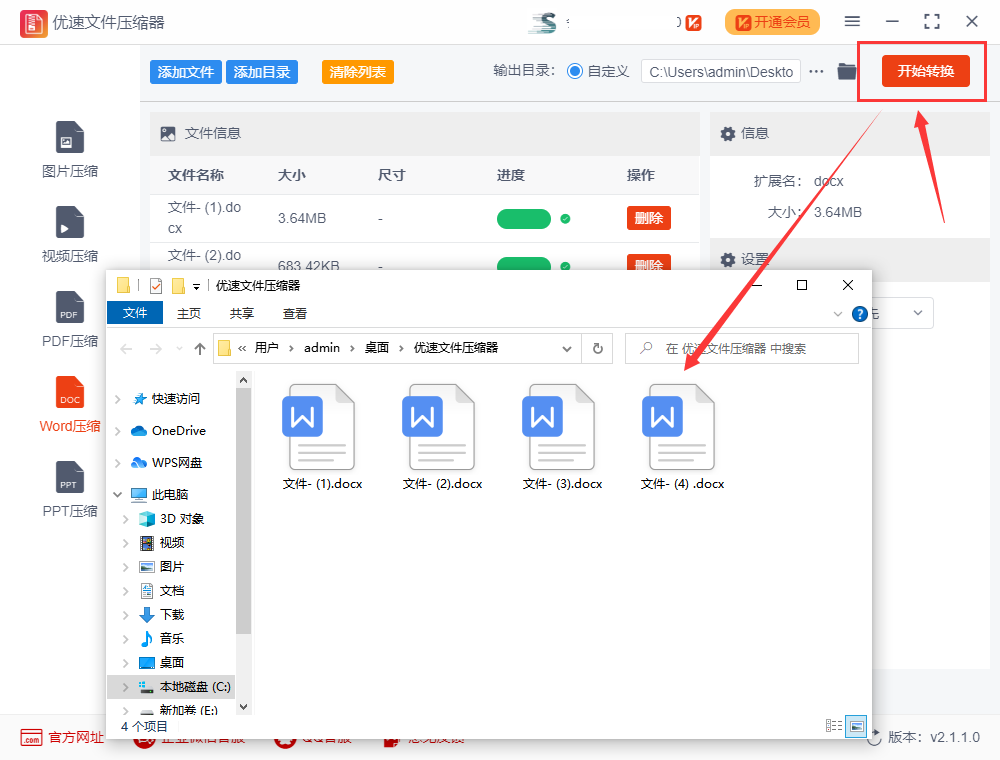
Task: Expand the Explorer ribbon chevron
Action: tap(837, 314)
